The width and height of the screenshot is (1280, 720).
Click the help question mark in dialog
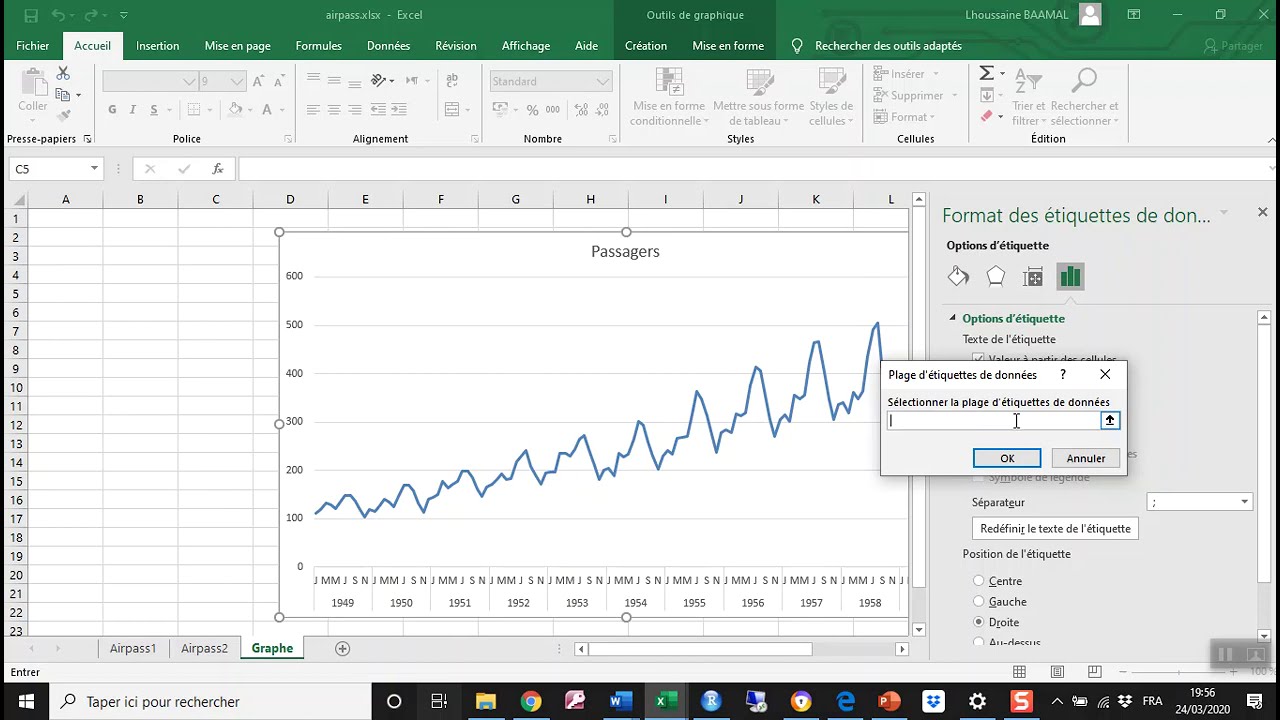tap(1063, 374)
